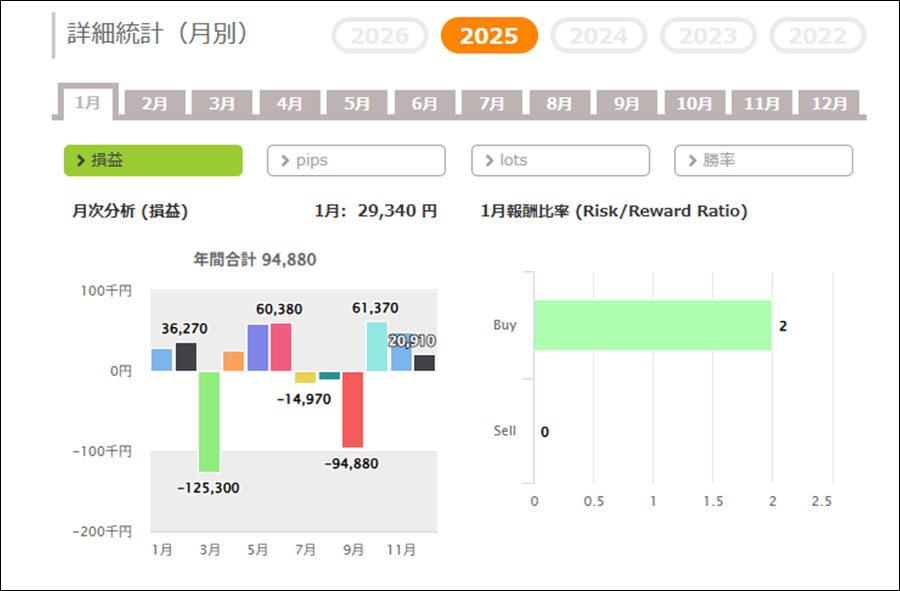The image size is (900, 591).
Task: Expand the pips metric selector
Action: pyautogui.click(x=356, y=160)
